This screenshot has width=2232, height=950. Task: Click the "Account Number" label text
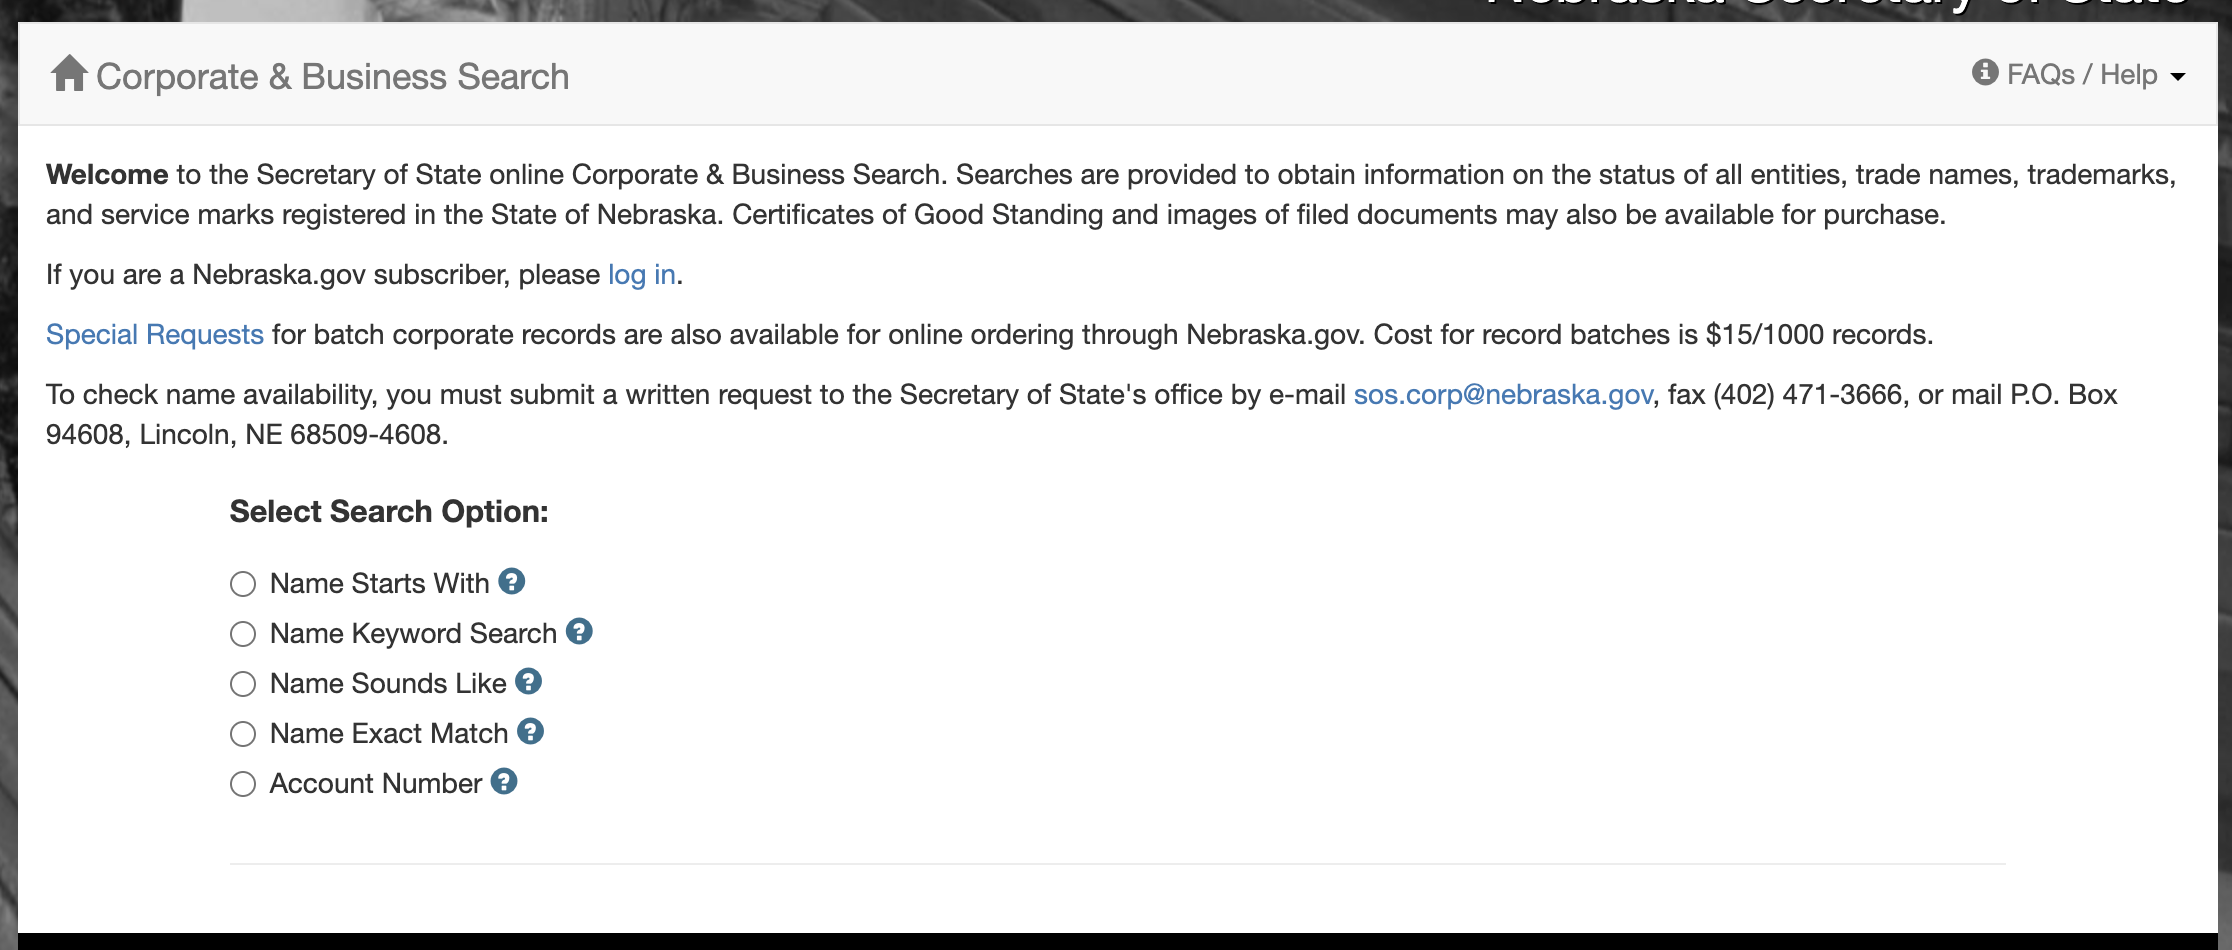pos(376,784)
